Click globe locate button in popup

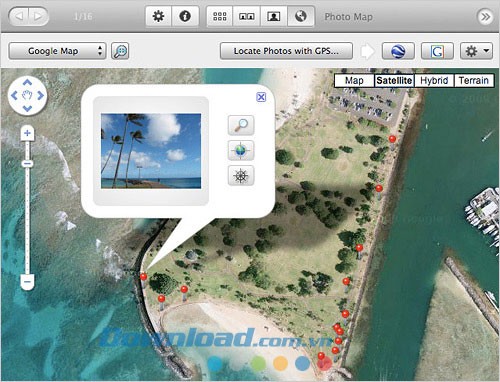241,150
